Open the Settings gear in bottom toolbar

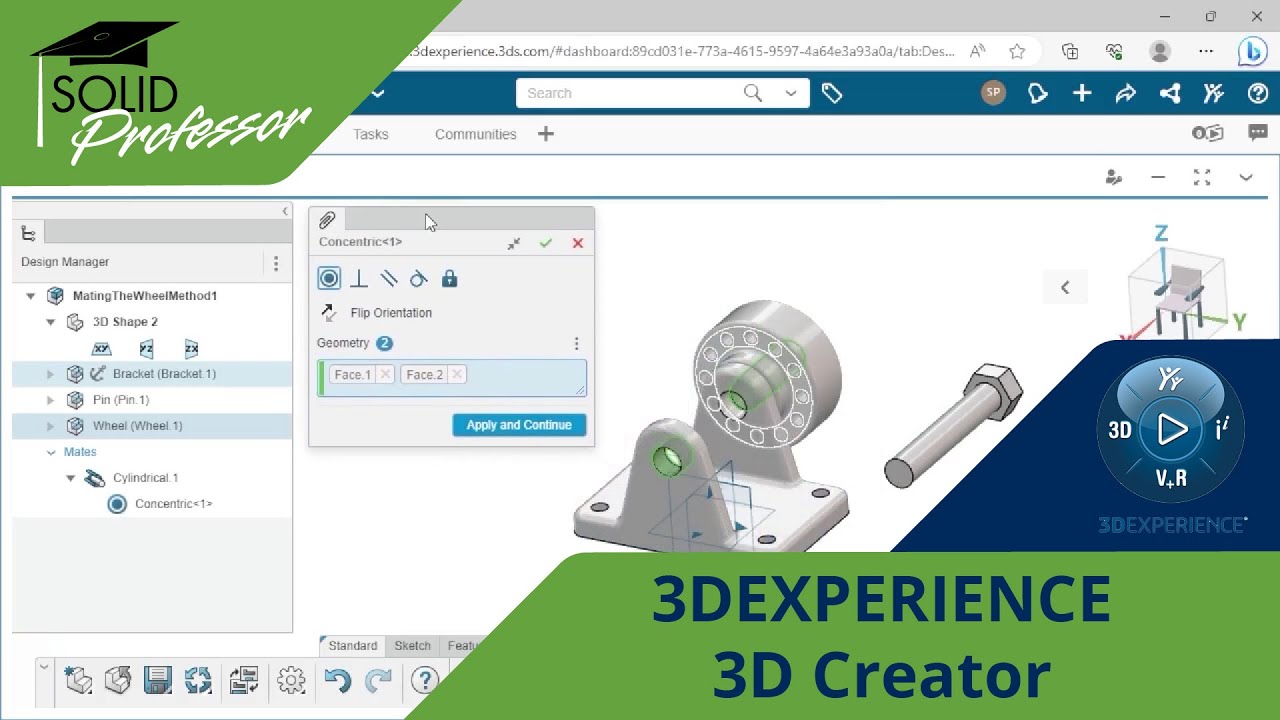(x=291, y=681)
